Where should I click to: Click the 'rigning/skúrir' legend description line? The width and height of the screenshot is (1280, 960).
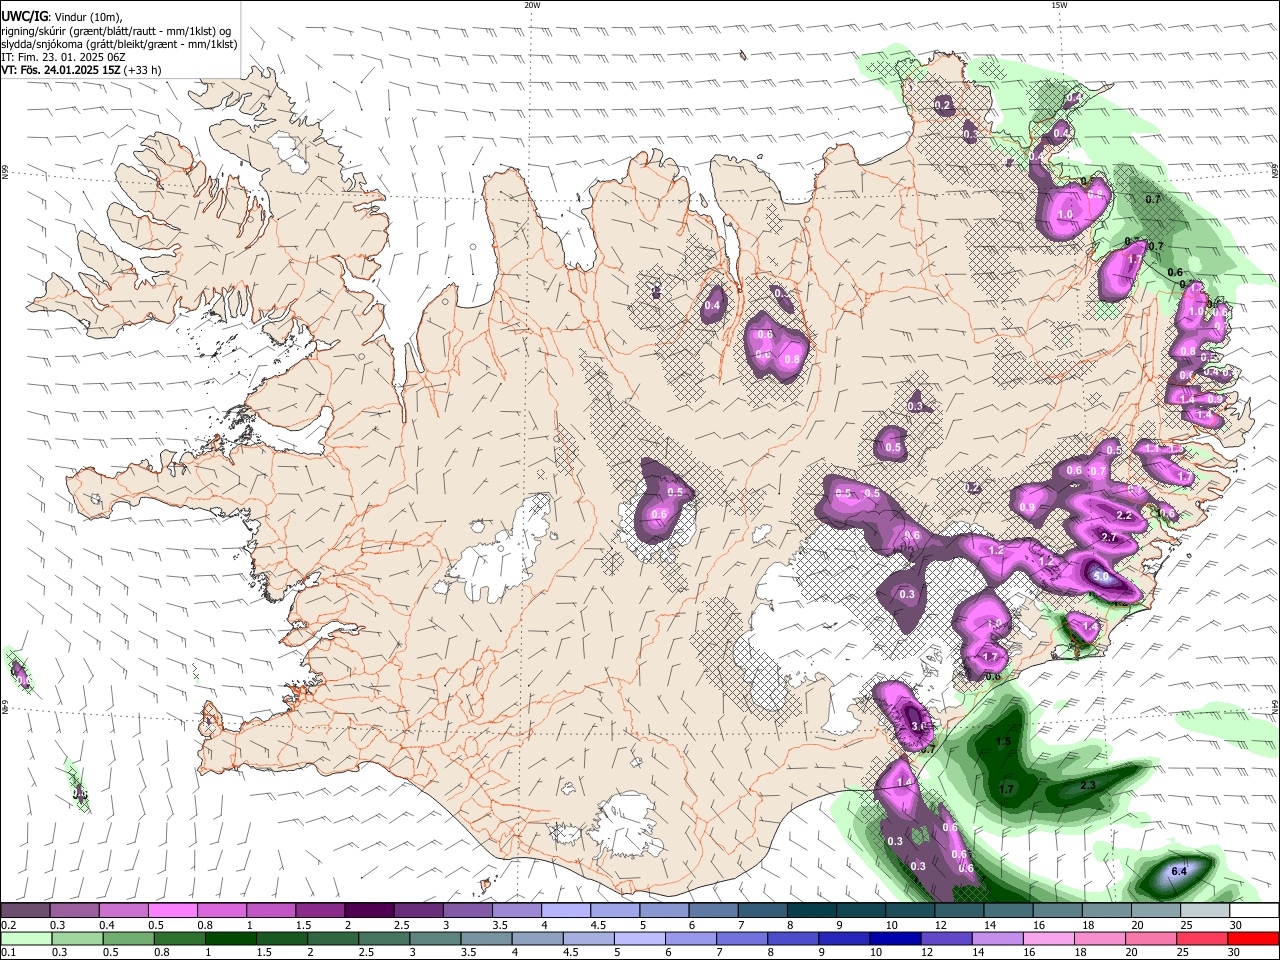click(x=116, y=31)
